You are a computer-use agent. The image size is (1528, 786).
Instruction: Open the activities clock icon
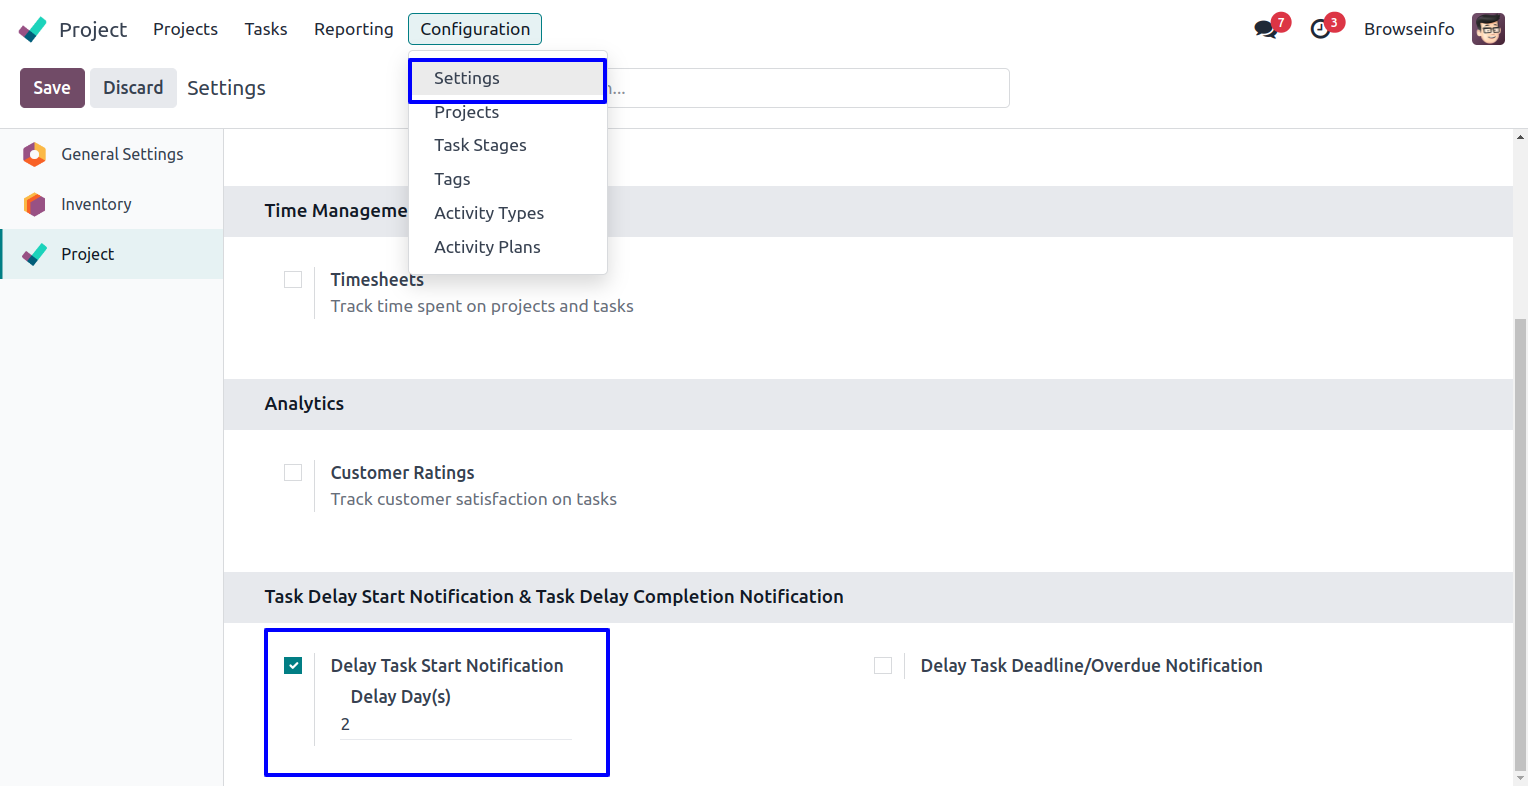[x=1321, y=29]
